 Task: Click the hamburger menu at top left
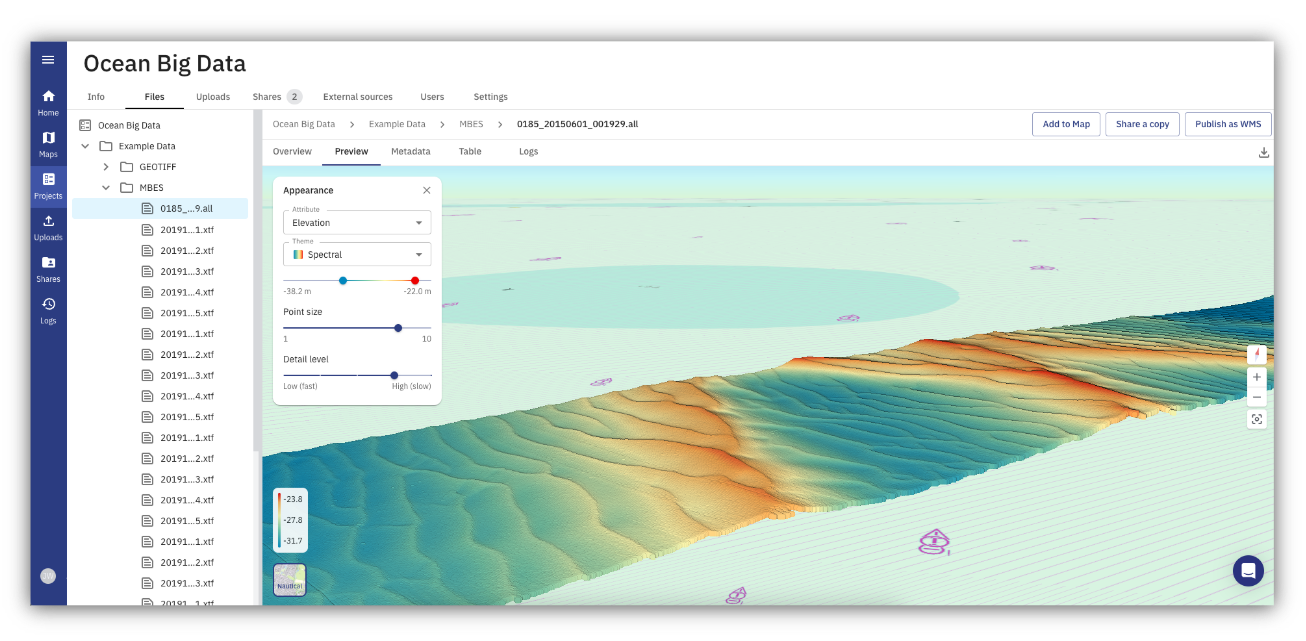click(47, 59)
